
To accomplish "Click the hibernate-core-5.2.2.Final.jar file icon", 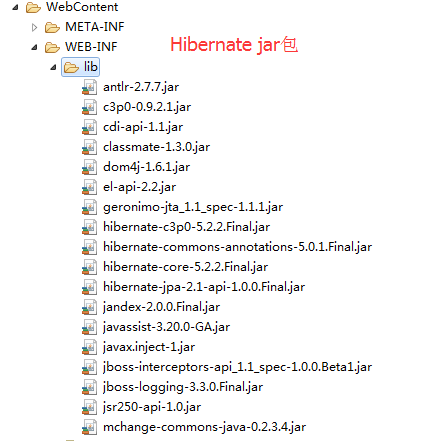I will (x=89, y=267).
